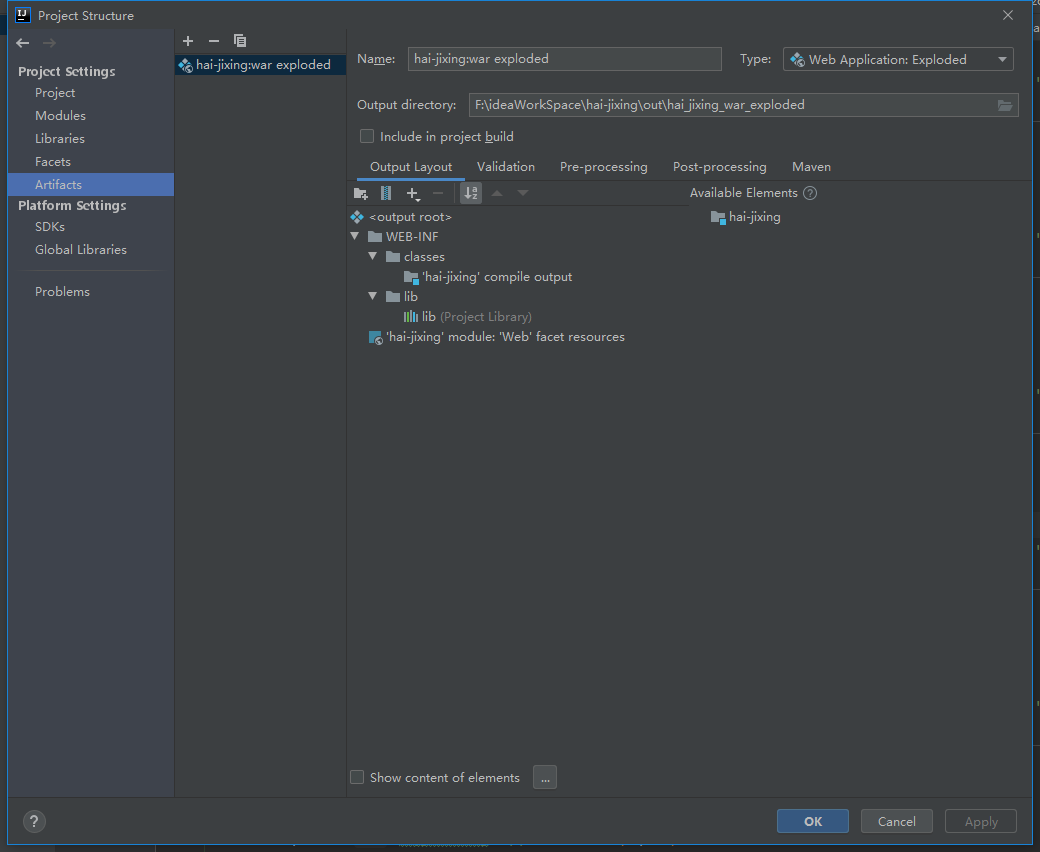
Task: Add a new artifact with plus icon
Action: tap(188, 41)
